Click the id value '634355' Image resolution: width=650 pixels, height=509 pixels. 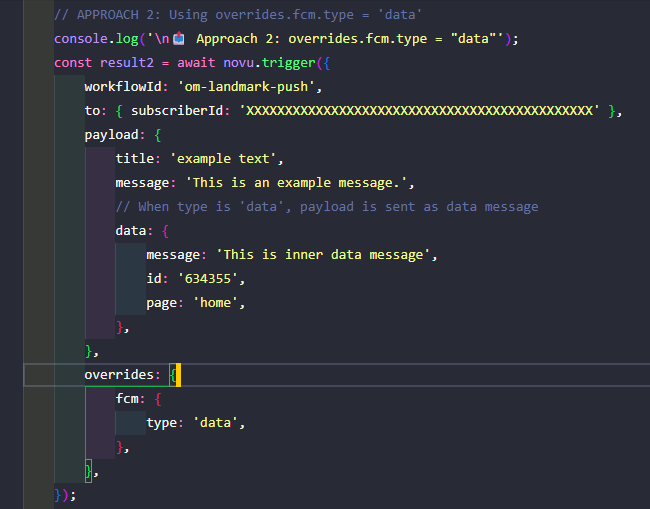(208, 279)
